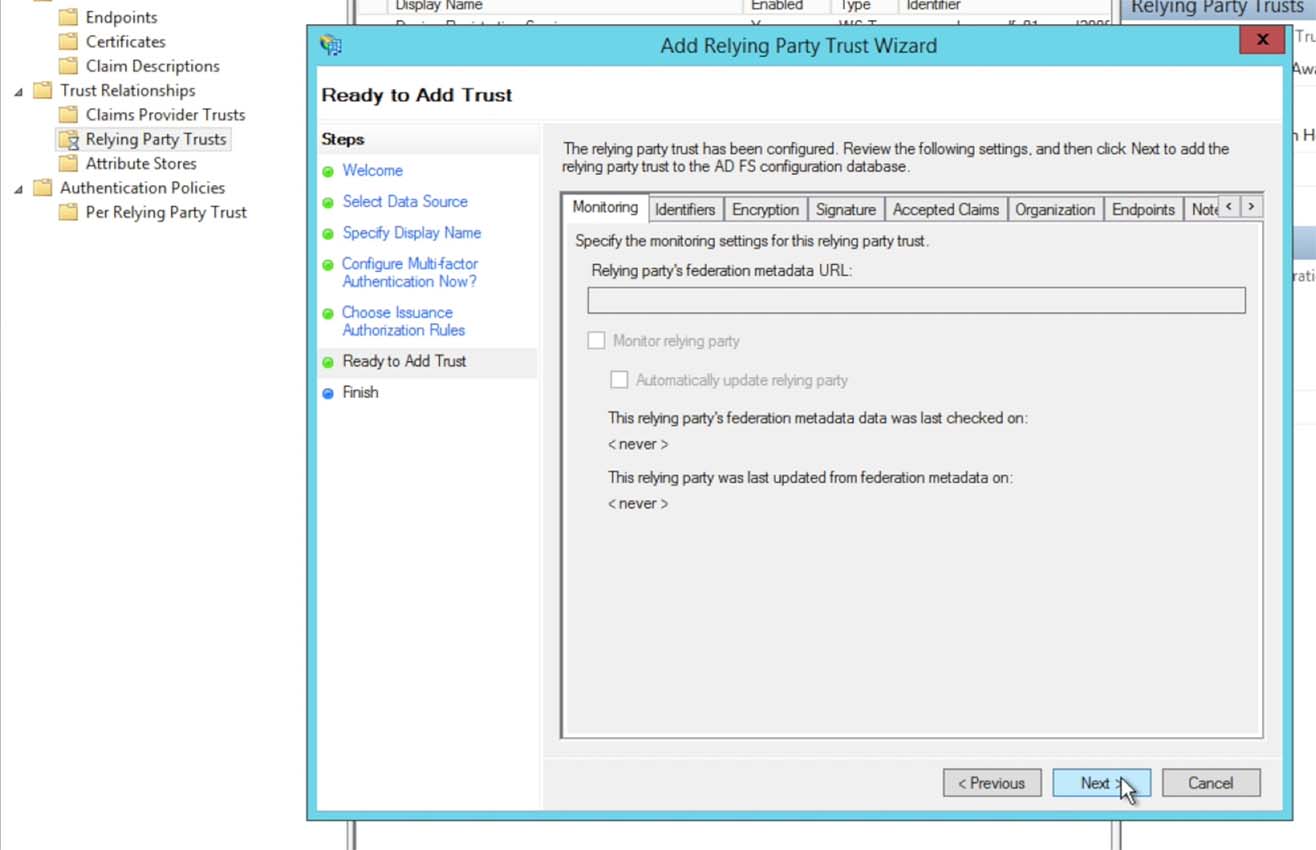Switch to the Identifiers tab
The image size is (1316, 850).
click(685, 209)
